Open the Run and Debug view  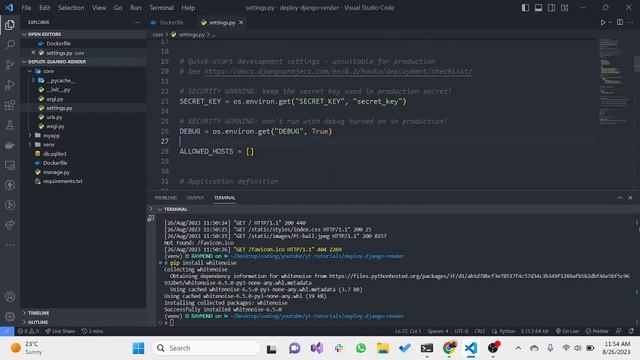pyautogui.click(x=10, y=85)
